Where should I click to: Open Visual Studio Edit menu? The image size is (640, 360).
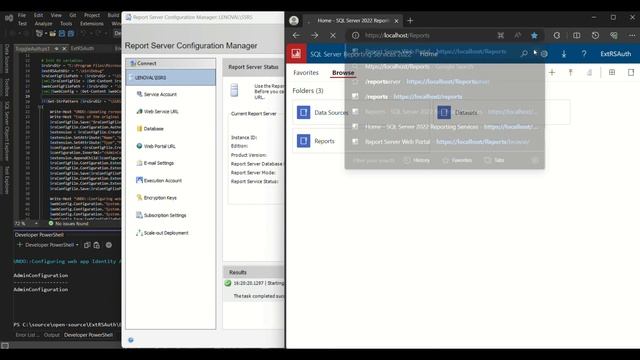click(38, 15)
